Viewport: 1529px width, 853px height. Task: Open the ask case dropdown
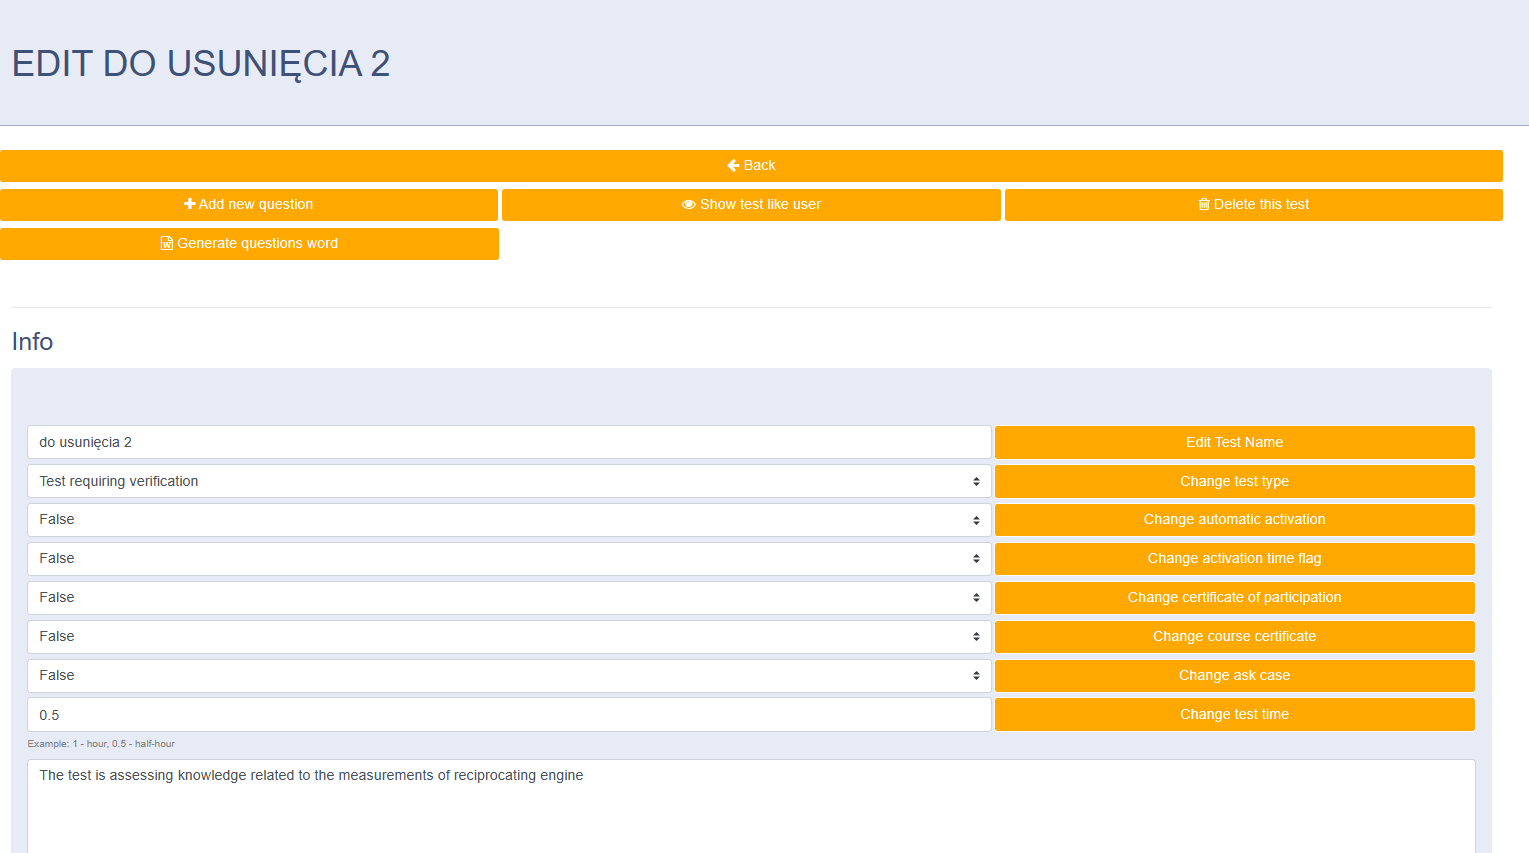pyautogui.click(x=509, y=676)
